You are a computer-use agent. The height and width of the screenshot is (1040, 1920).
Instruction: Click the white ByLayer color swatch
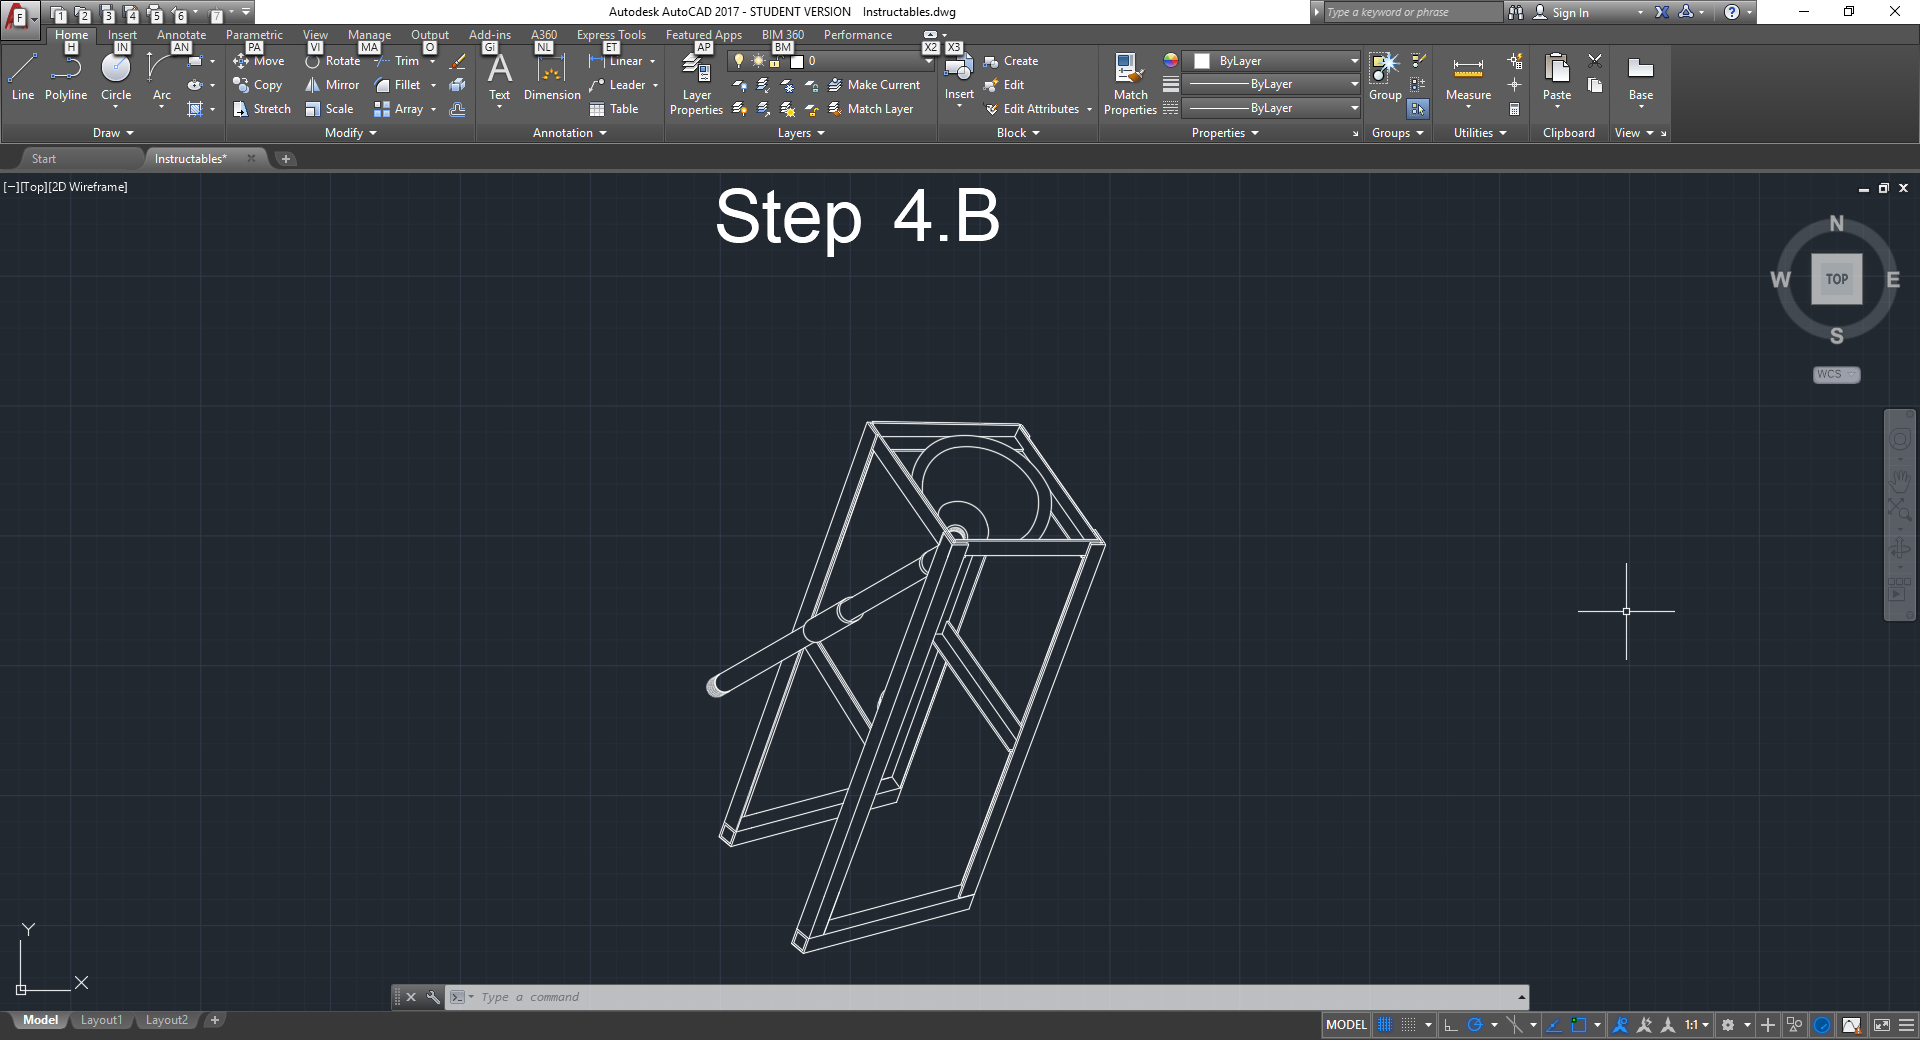pos(1202,61)
